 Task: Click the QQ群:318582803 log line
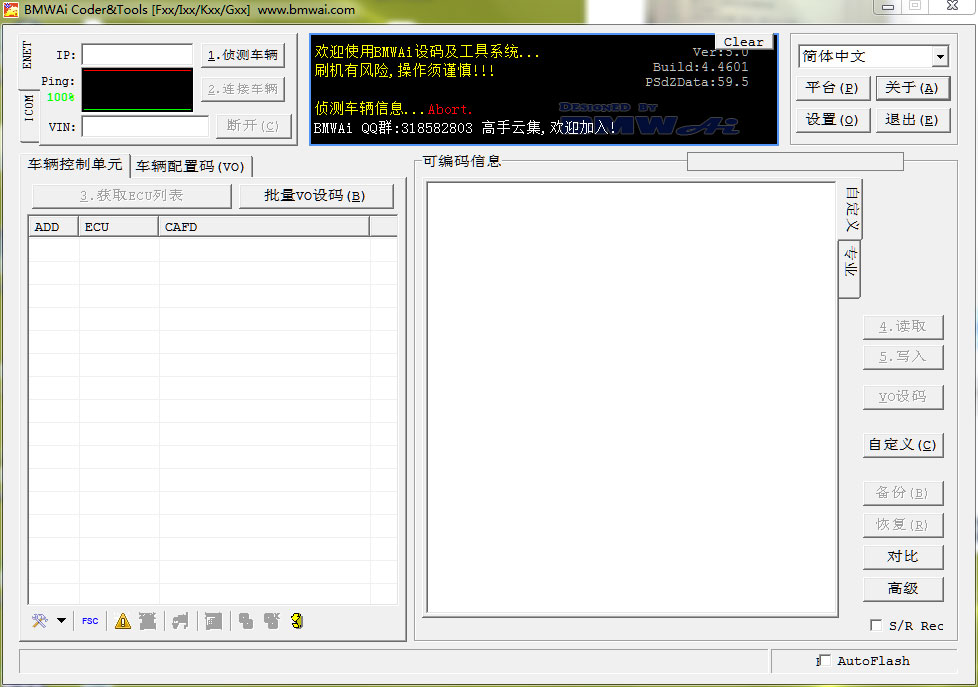(465, 128)
